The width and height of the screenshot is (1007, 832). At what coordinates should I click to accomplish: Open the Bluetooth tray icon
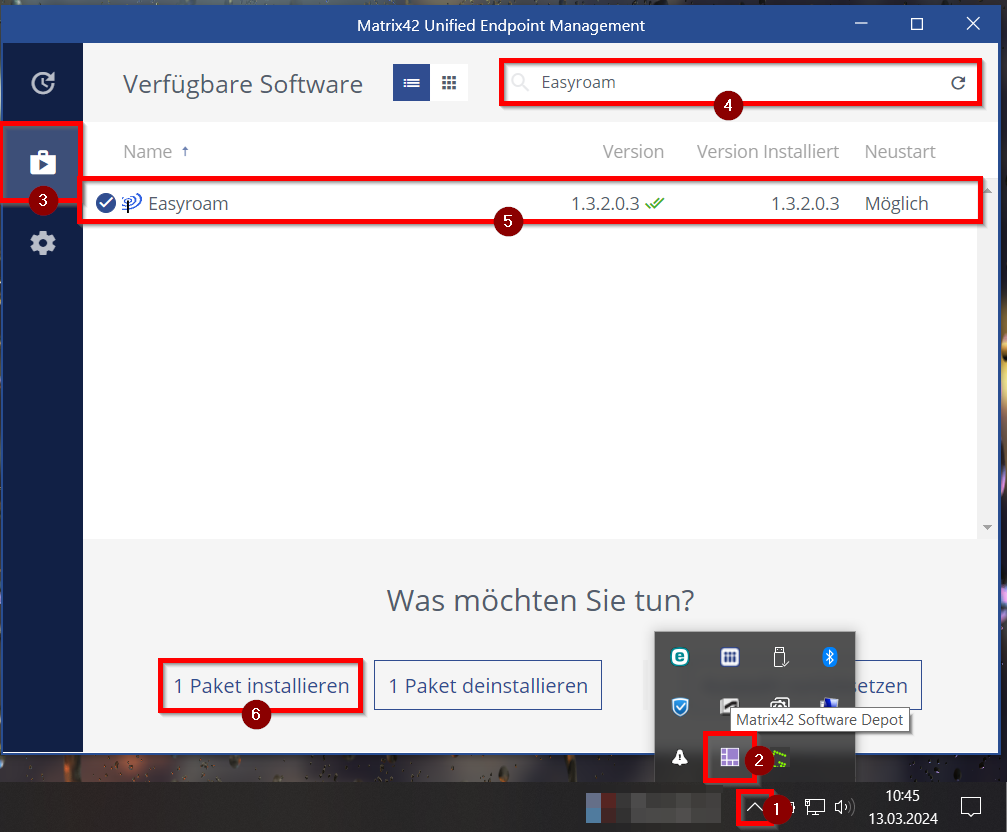(830, 657)
